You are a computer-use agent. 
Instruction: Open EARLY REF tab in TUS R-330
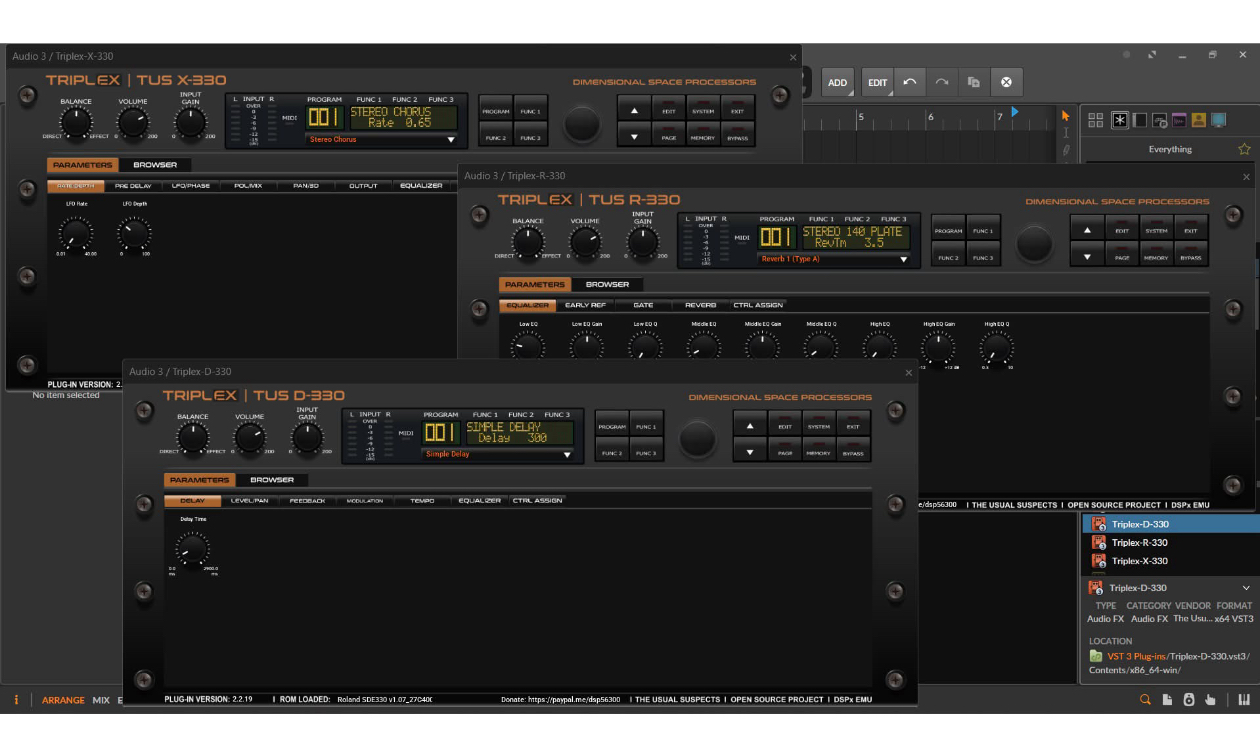click(x=585, y=305)
